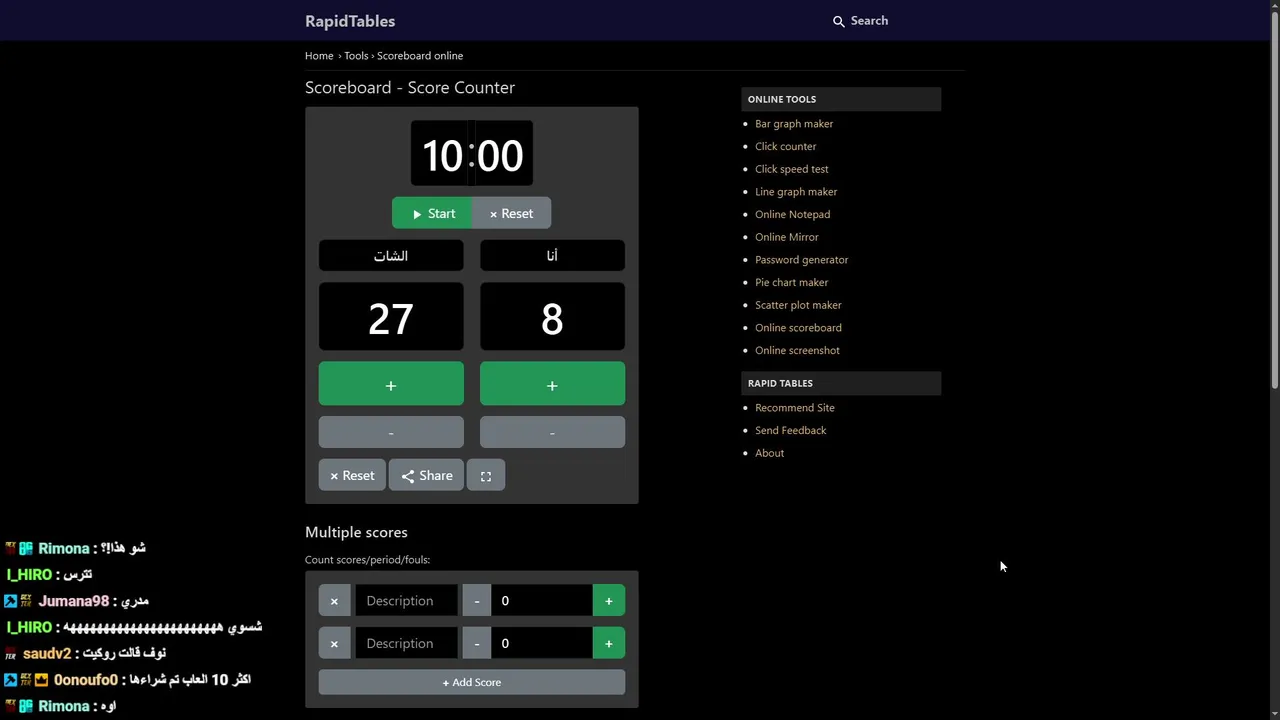Open Online Mirror tool

(x=786, y=237)
